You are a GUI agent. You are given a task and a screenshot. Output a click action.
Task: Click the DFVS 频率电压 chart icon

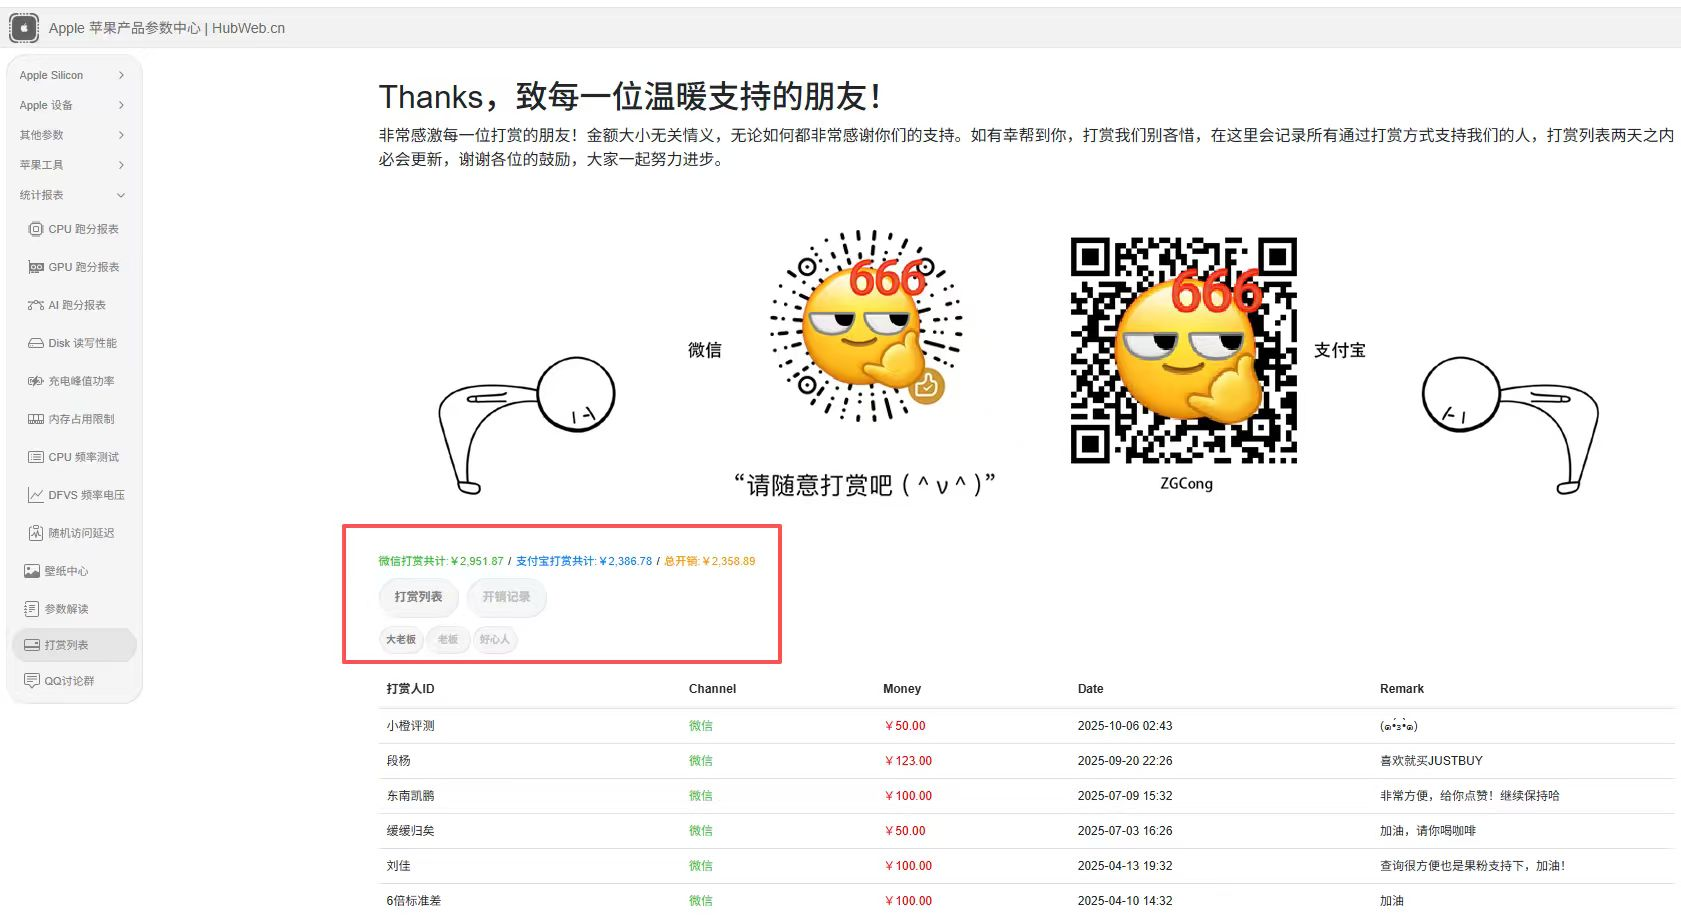click(36, 495)
